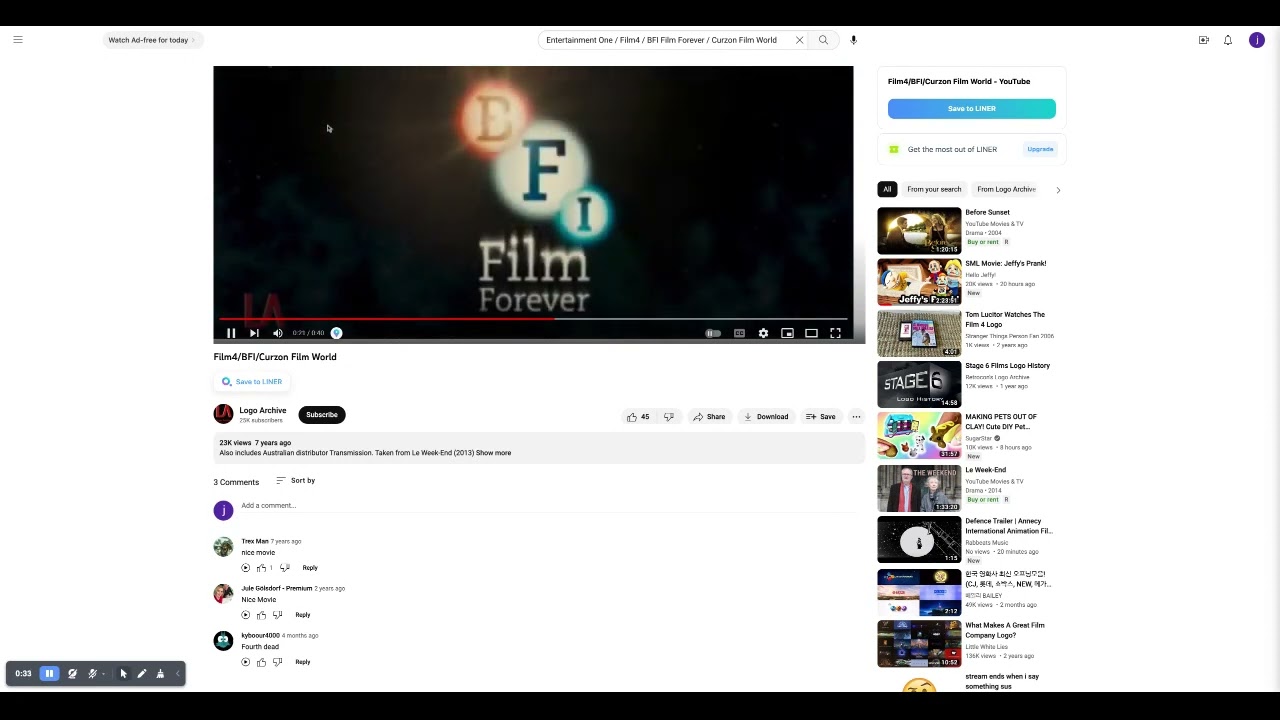The width and height of the screenshot is (1280, 720).
Task: Dislike Trex Man's comment
Action: [x=285, y=568]
